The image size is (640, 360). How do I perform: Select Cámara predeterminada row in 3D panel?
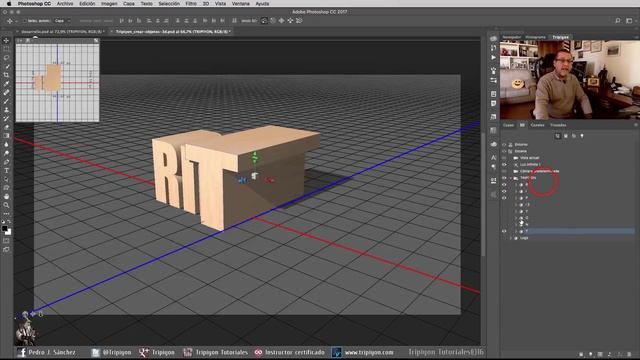point(540,171)
